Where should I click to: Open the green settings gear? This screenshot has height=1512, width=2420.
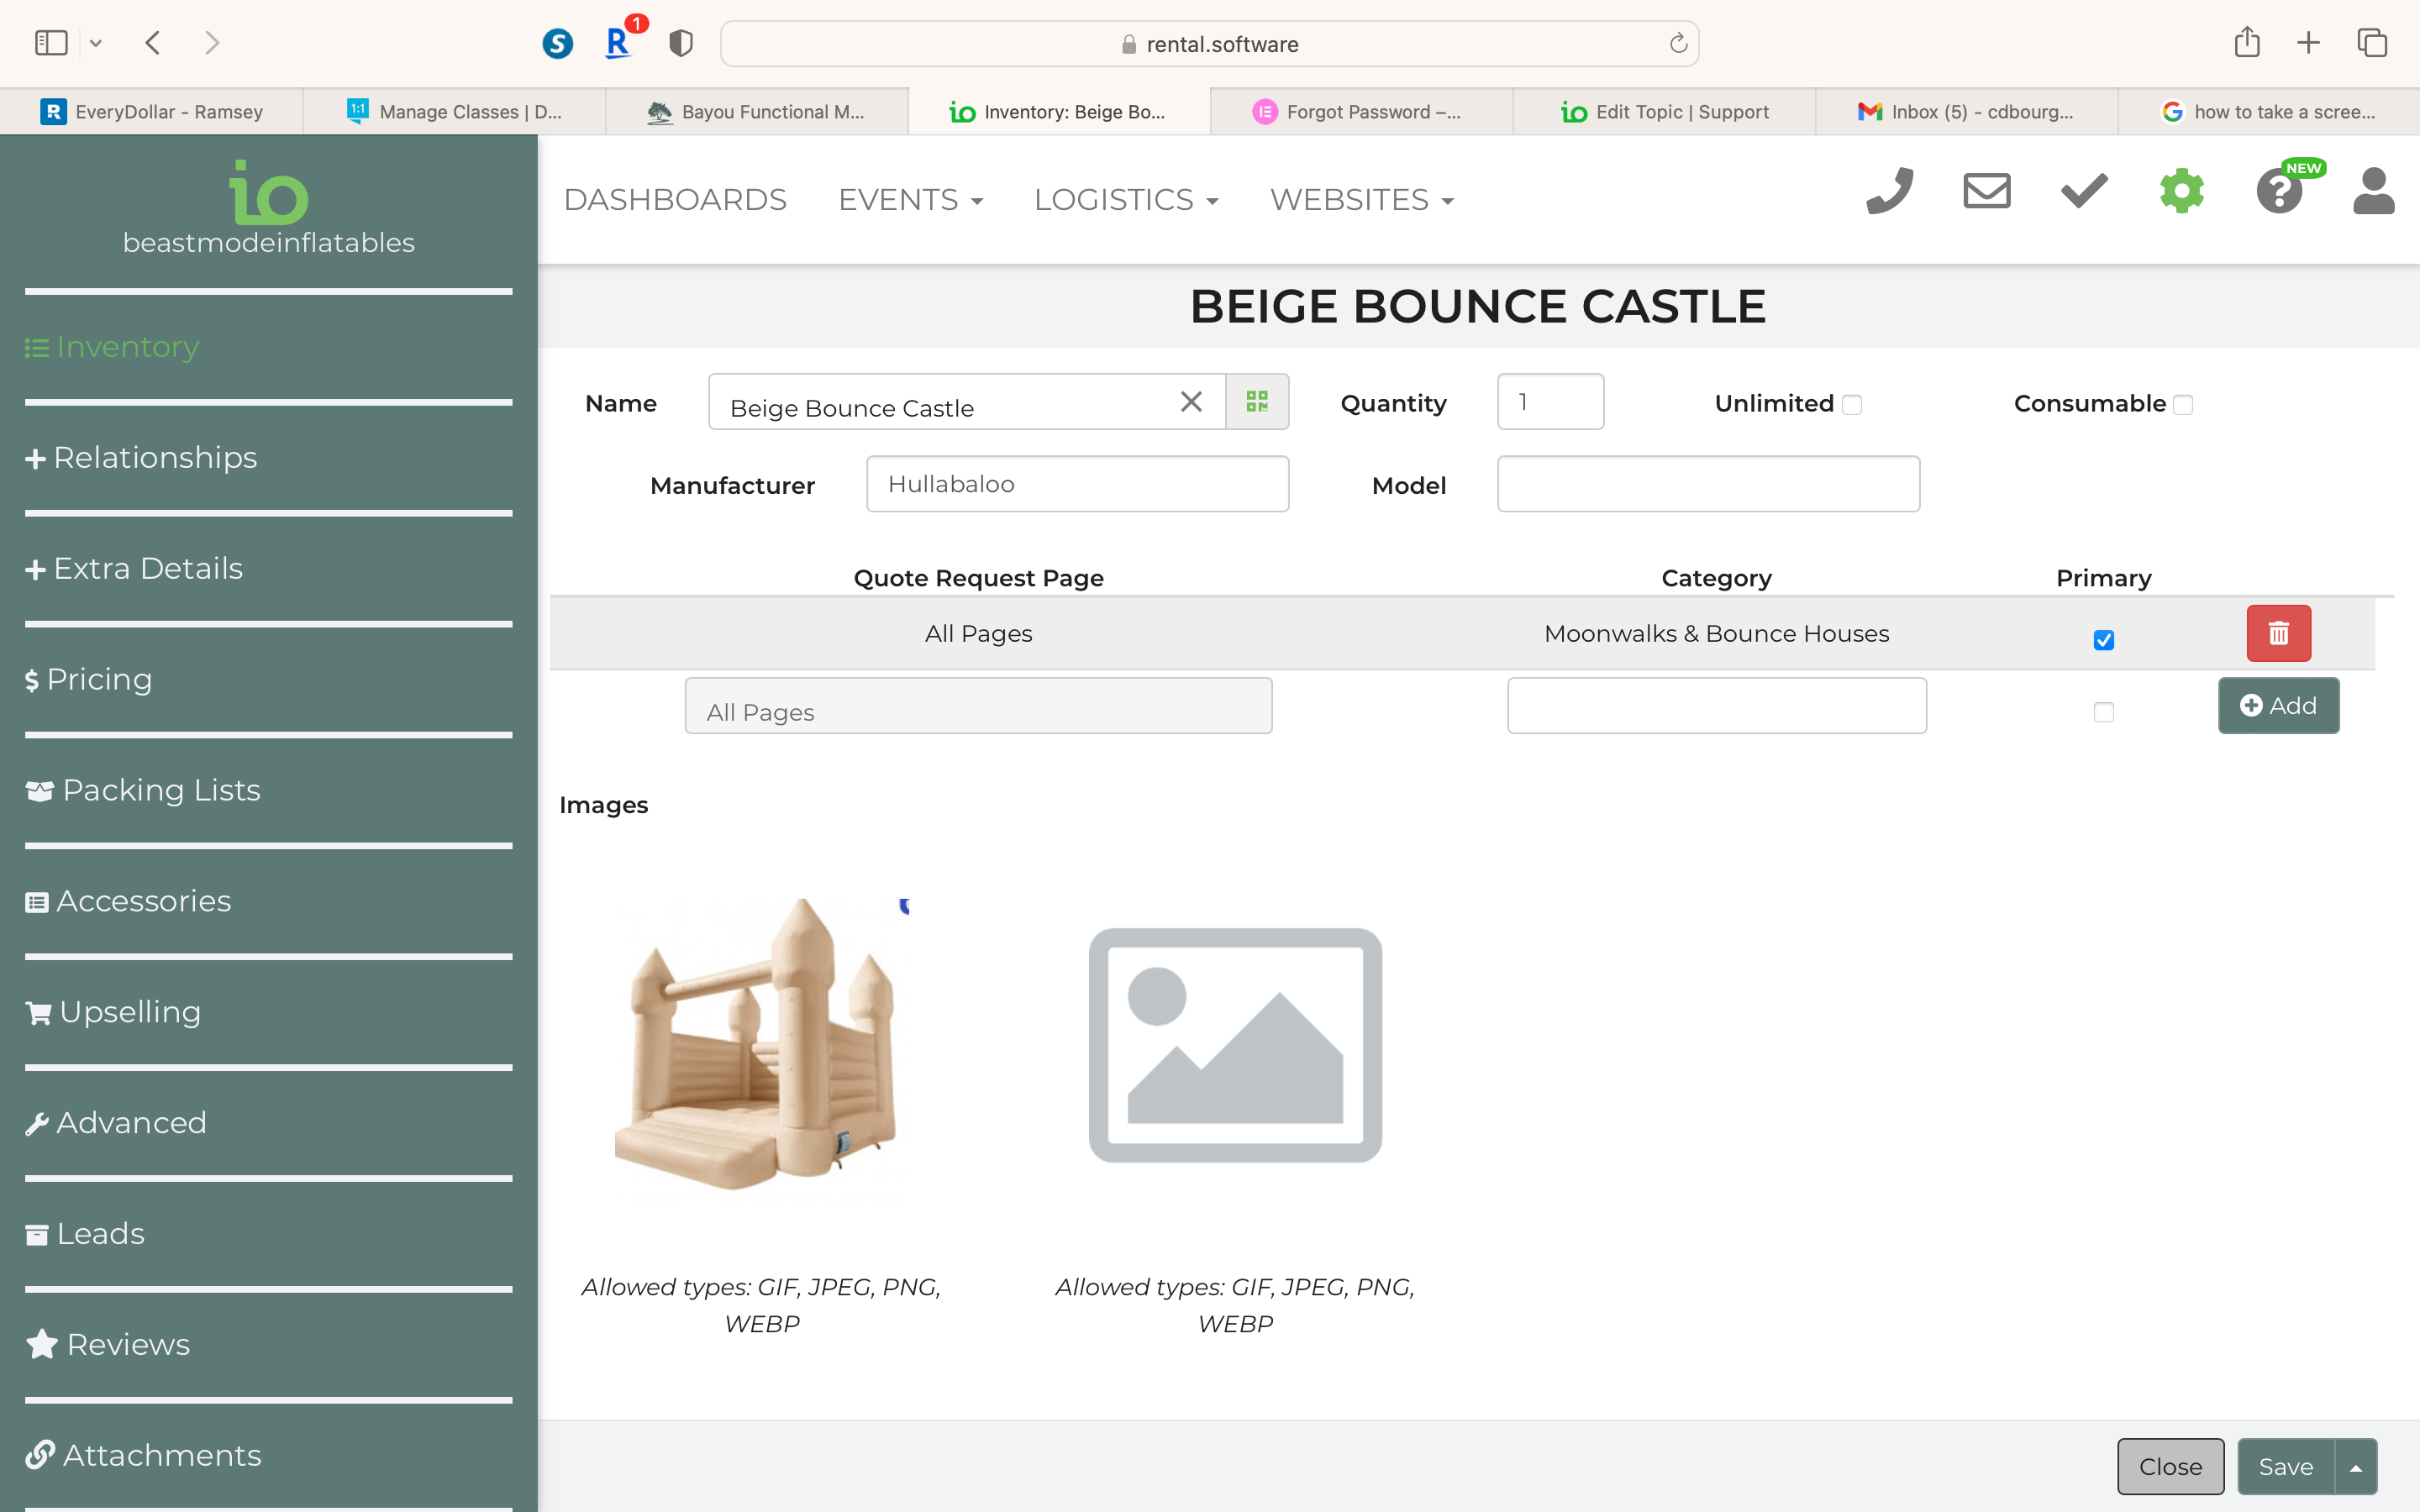point(2181,191)
